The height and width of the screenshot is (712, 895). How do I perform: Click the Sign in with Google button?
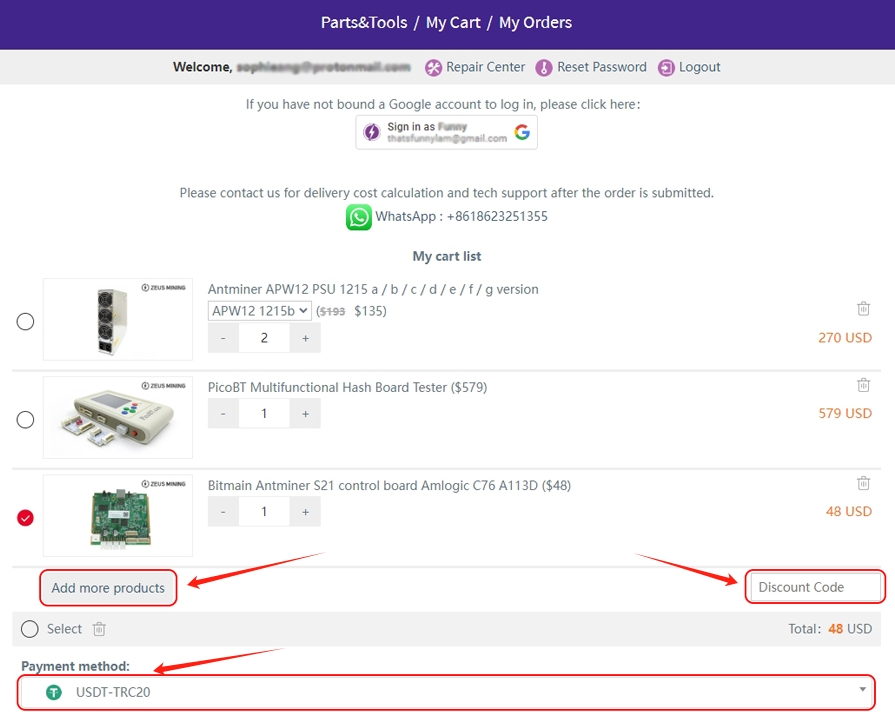coord(446,132)
